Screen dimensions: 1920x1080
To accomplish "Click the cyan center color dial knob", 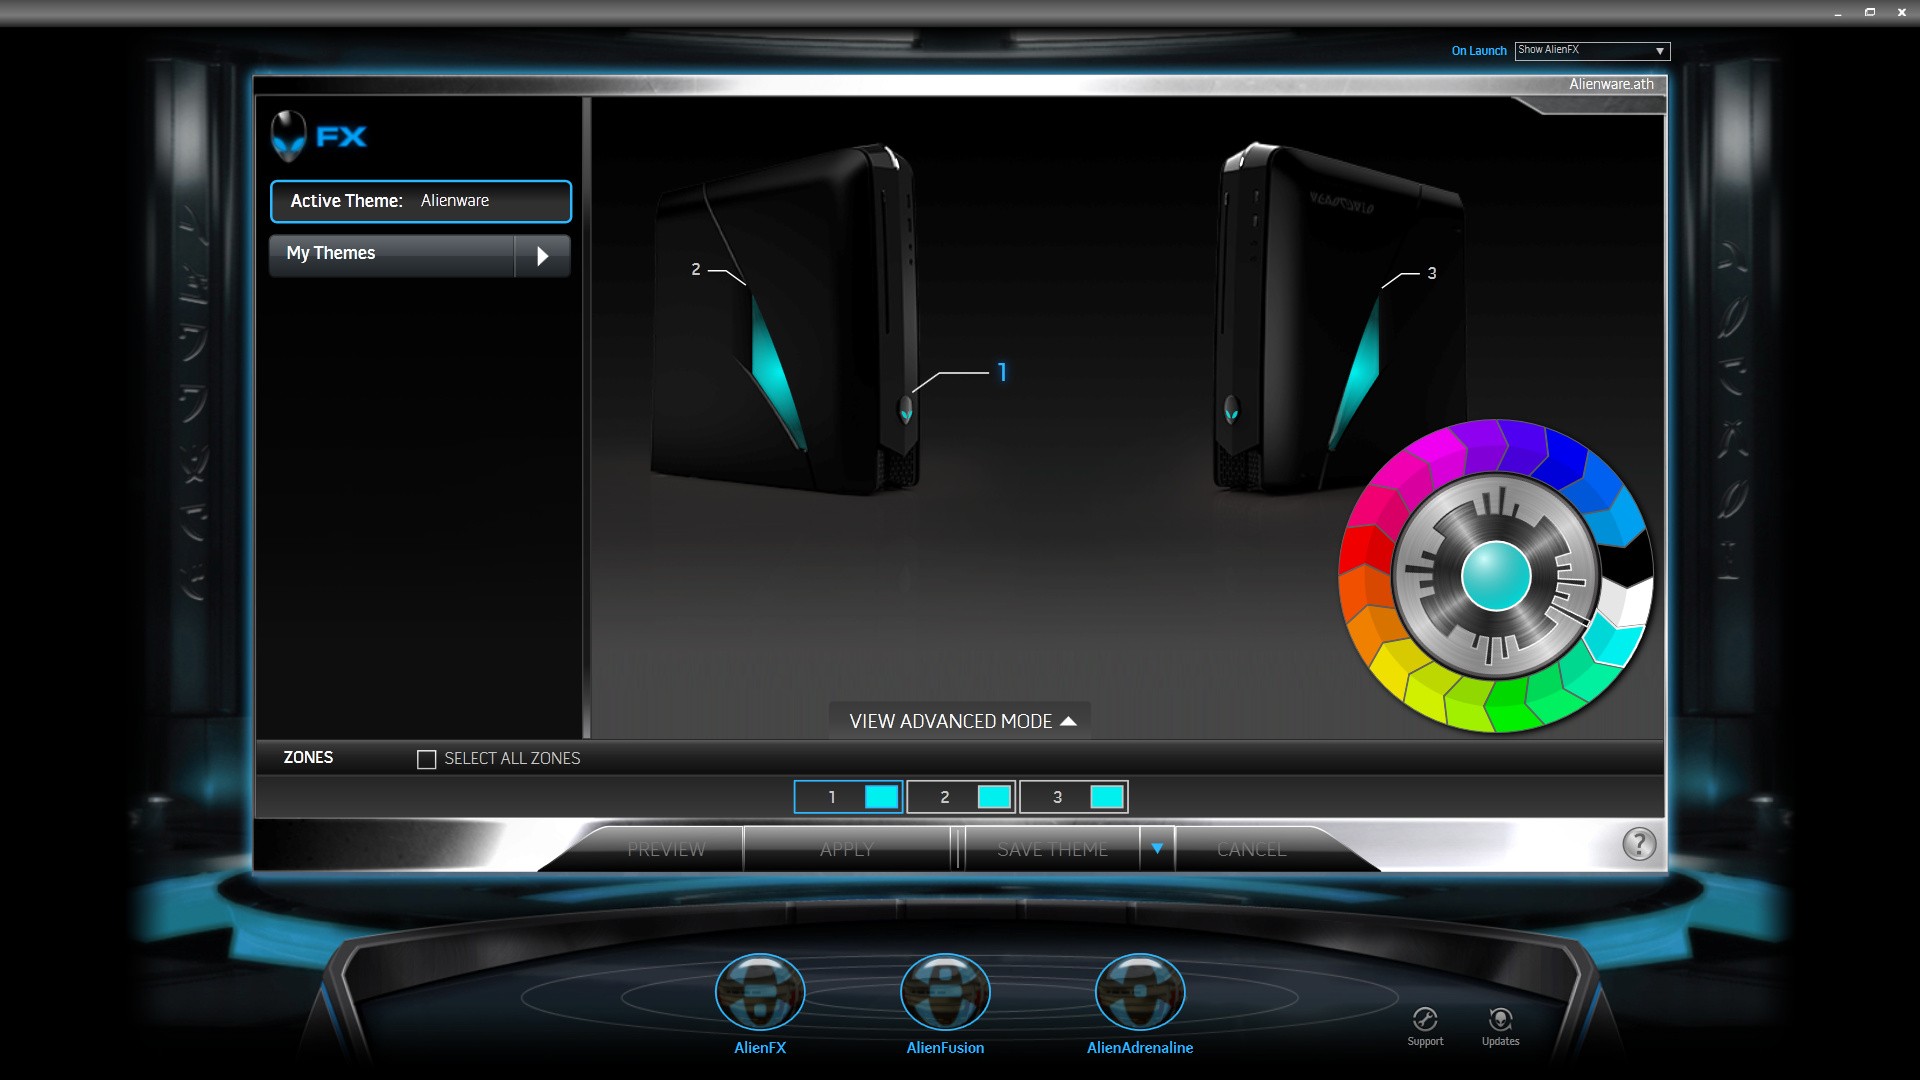I will pos(1496,576).
